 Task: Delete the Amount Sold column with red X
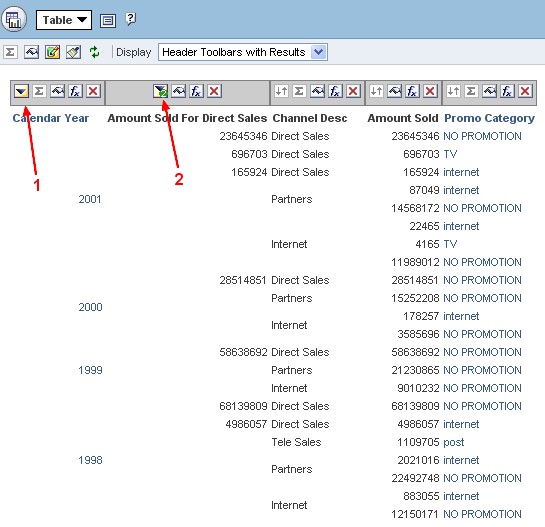[x=430, y=91]
